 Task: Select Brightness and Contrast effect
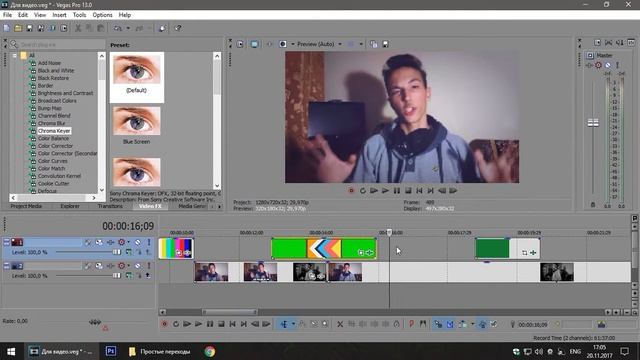point(65,93)
